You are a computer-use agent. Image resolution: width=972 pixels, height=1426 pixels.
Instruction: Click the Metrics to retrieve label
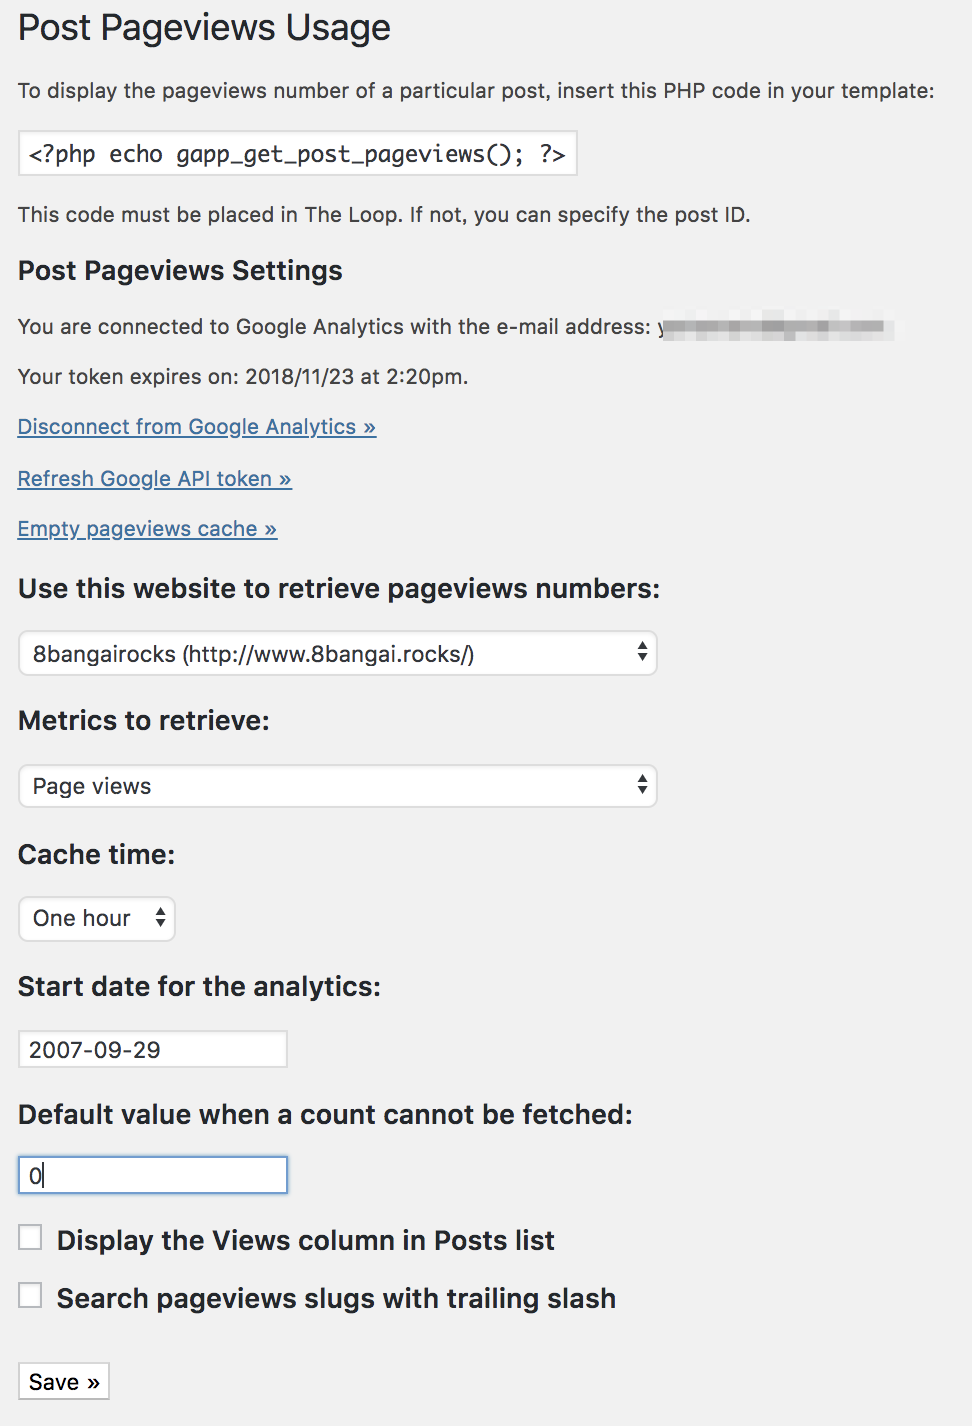144,721
